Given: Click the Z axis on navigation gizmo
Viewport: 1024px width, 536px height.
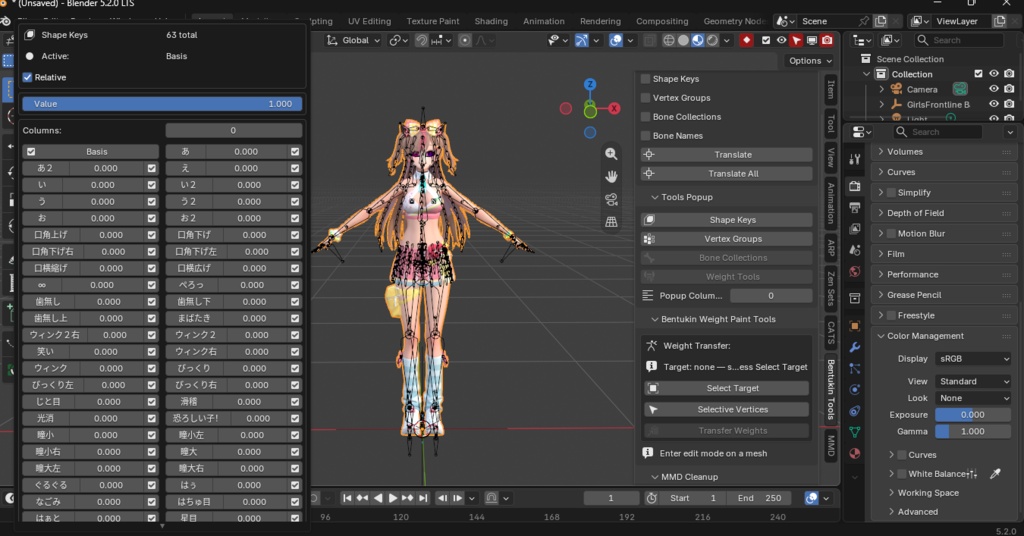Looking at the screenshot, I should coord(590,84).
